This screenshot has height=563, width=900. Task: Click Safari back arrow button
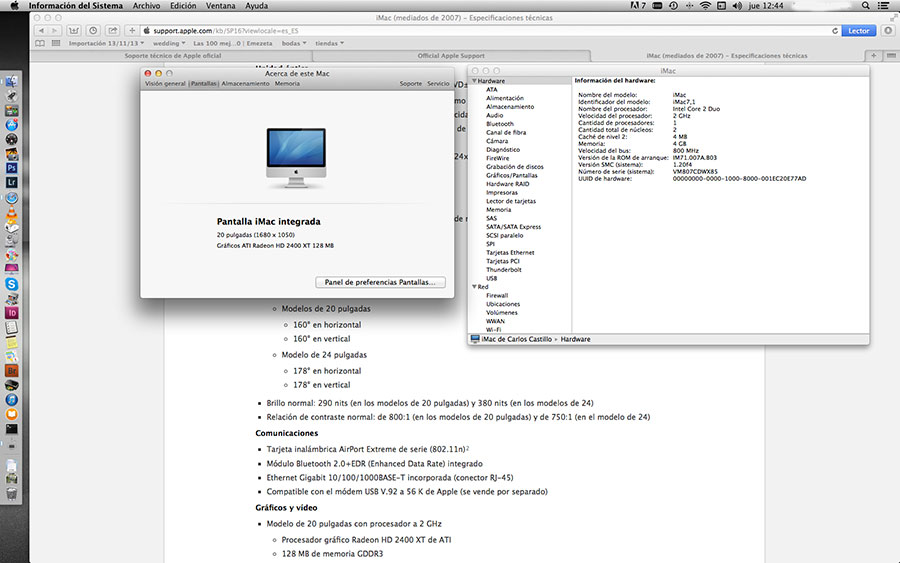coord(41,30)
